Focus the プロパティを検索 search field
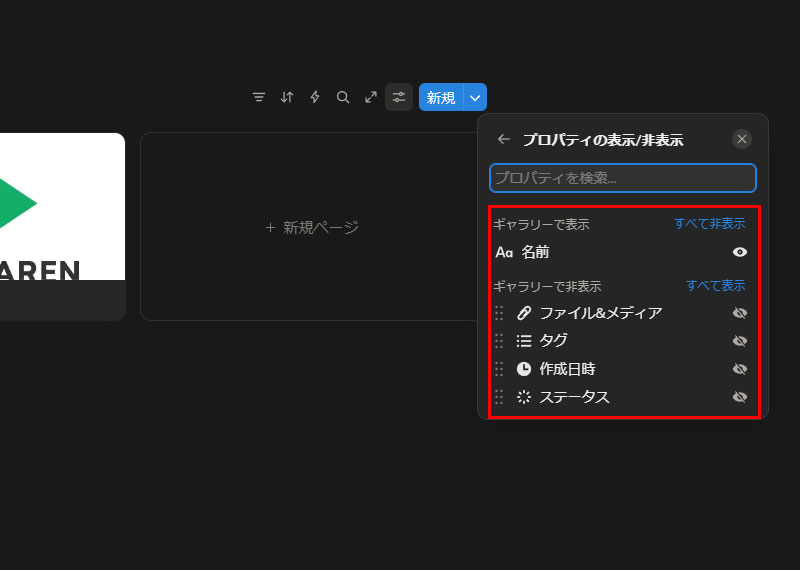Viewport: 800px width, 570px height. click(x=622, y=178)
